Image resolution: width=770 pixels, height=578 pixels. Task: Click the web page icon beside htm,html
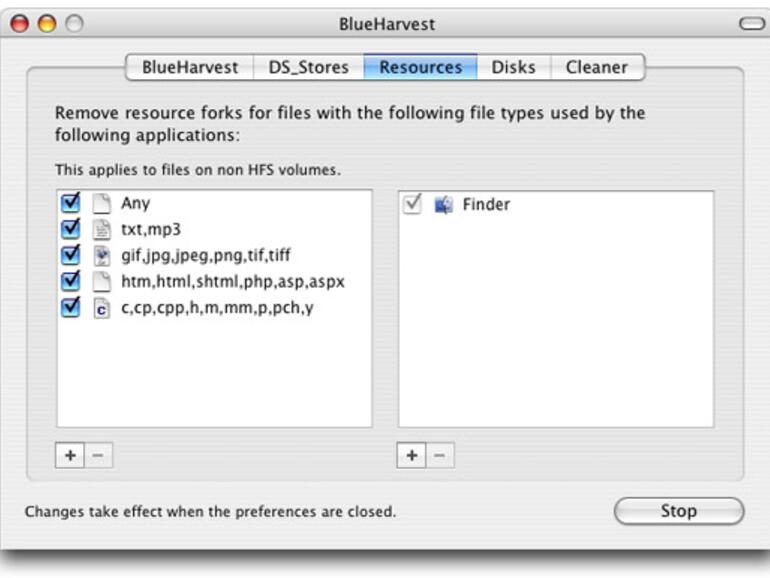point(101,281)
